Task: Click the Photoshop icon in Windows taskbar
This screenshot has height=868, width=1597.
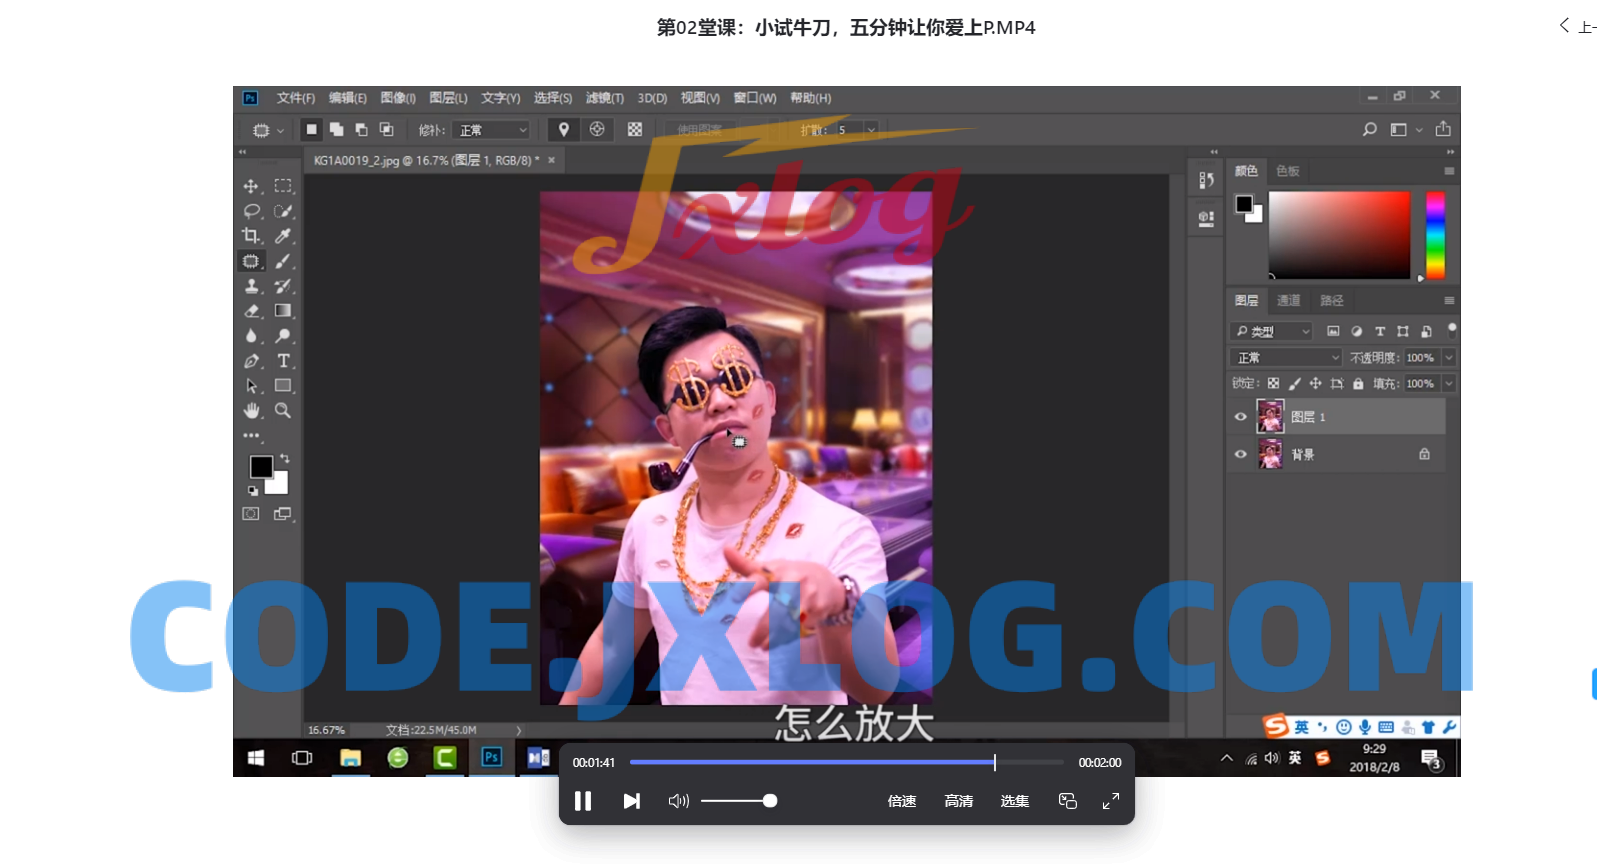Action: point(491,758)
